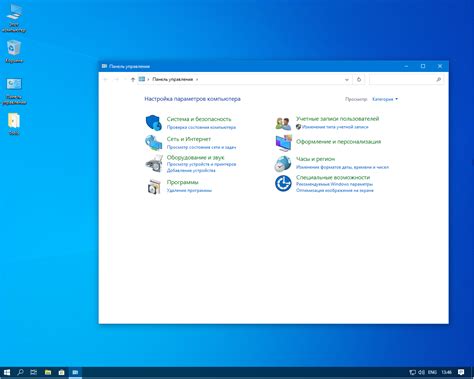Open File Explorer from taskbar
This screenshot has height=379, width=474.
pos(48,372)
